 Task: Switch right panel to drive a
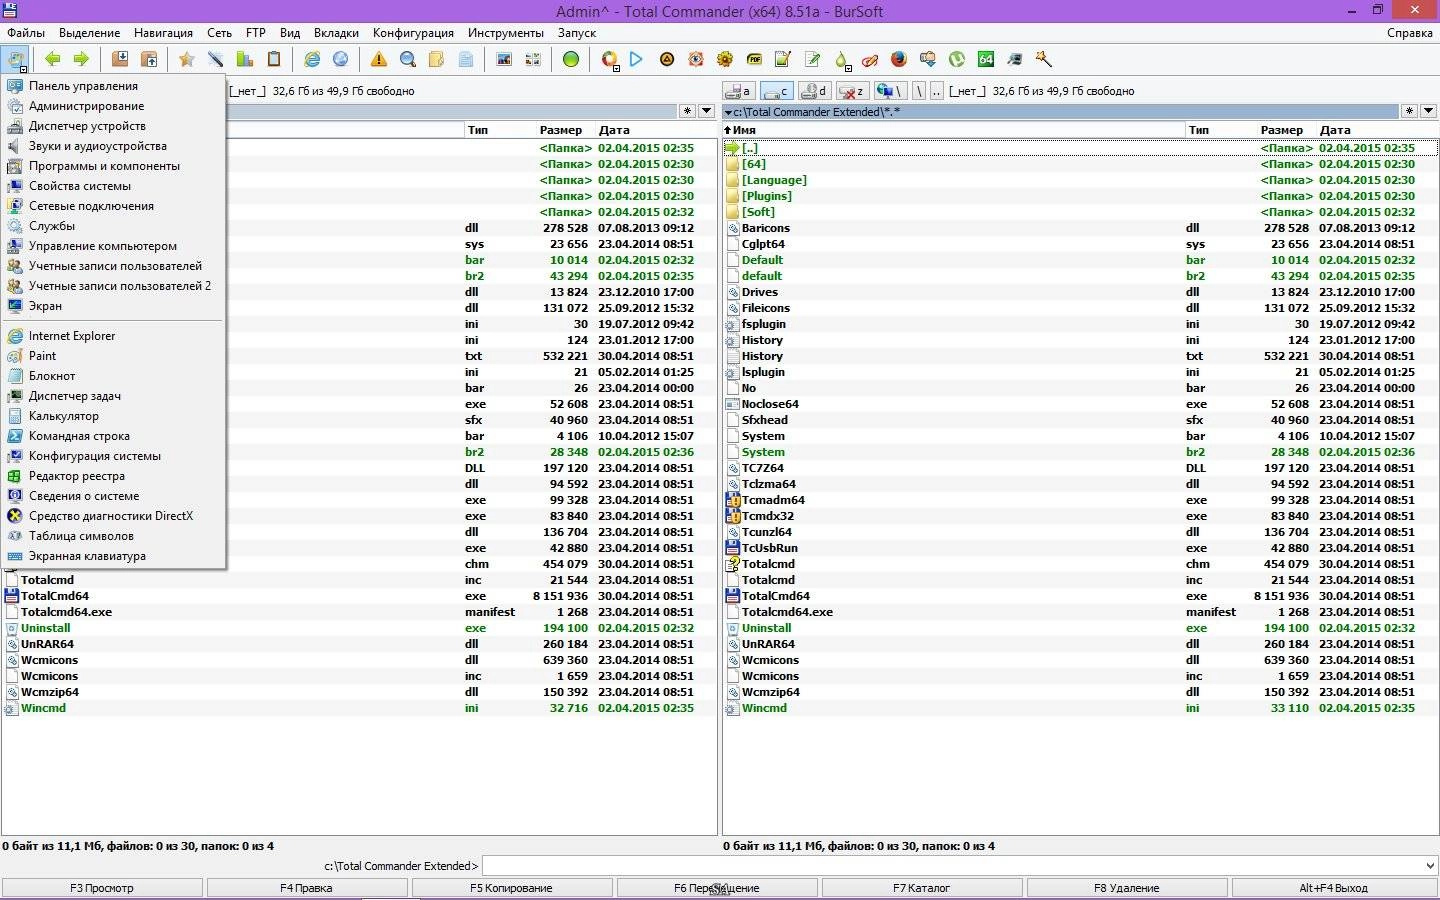click(x=739, y=91)
